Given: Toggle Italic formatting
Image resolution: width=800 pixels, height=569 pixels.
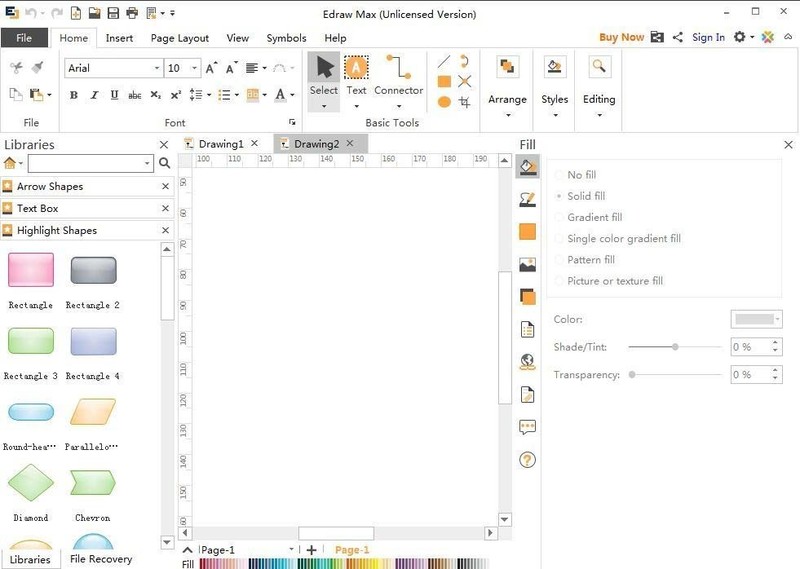Looking at the screenshot, I should click(x=94, y=95).
